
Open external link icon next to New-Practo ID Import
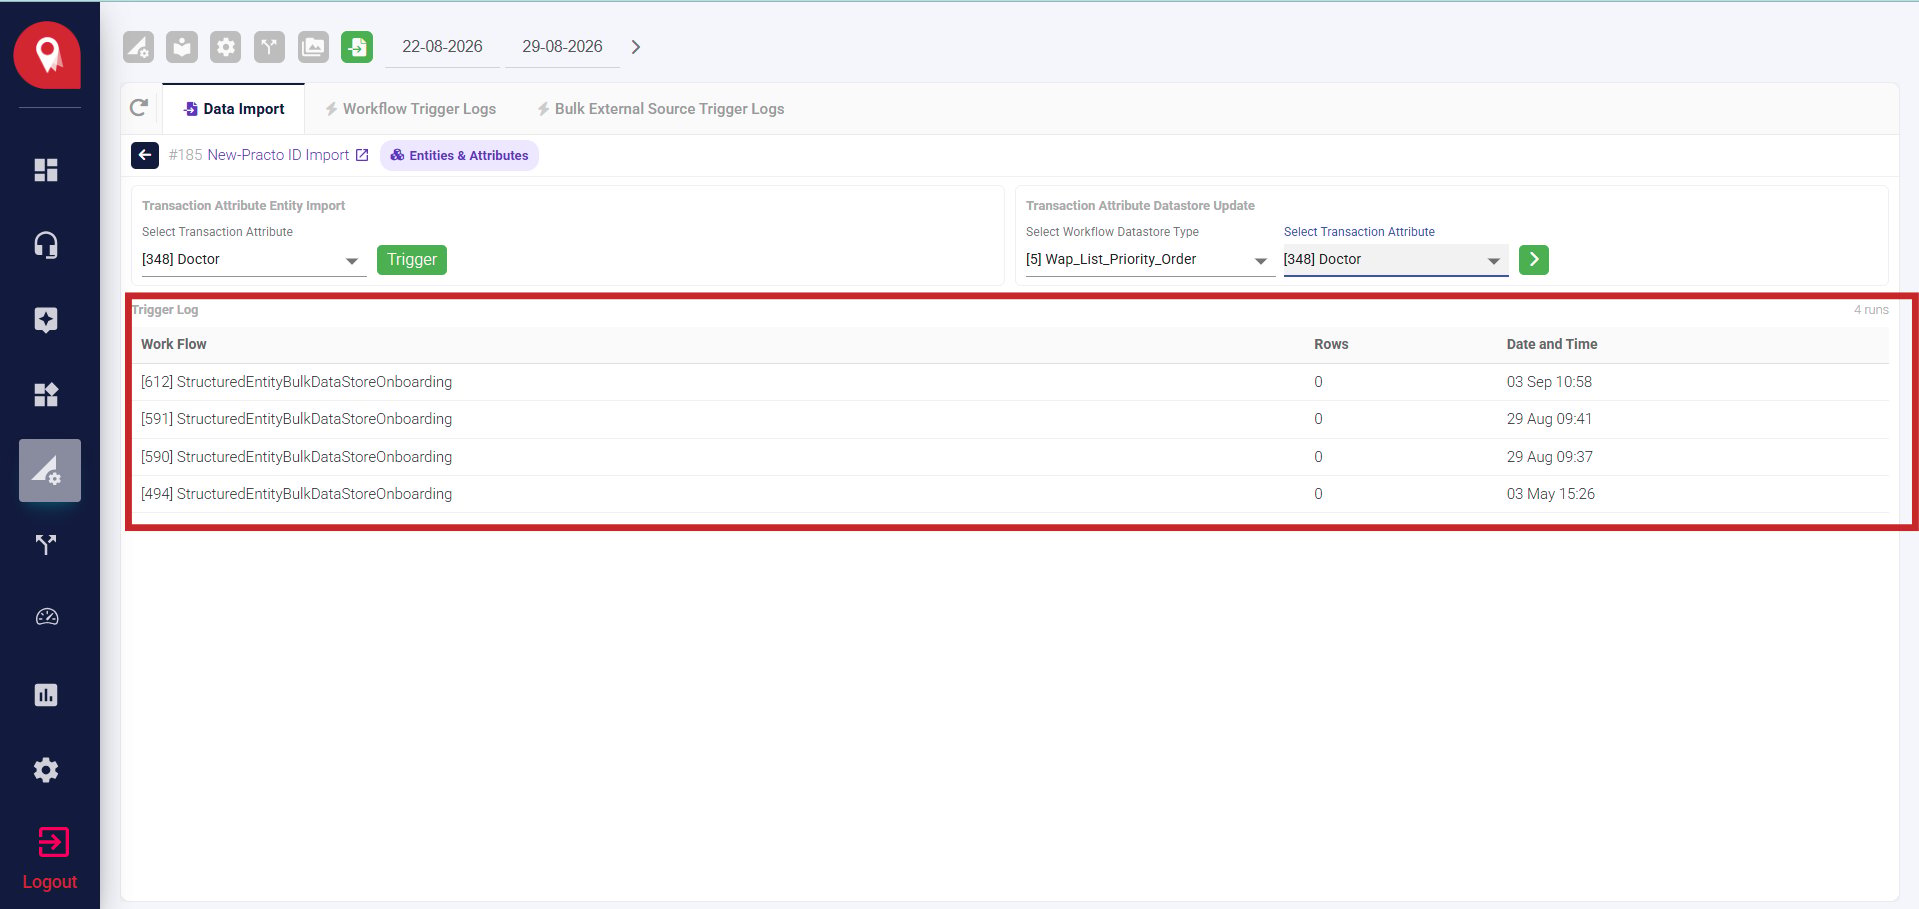(362, 155)
